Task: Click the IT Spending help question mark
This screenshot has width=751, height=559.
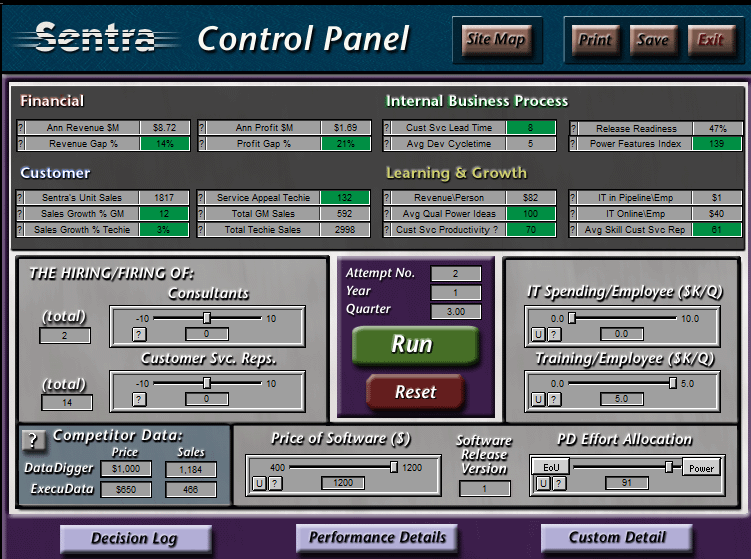Action: pyautogui.click(x=554, y=334)
